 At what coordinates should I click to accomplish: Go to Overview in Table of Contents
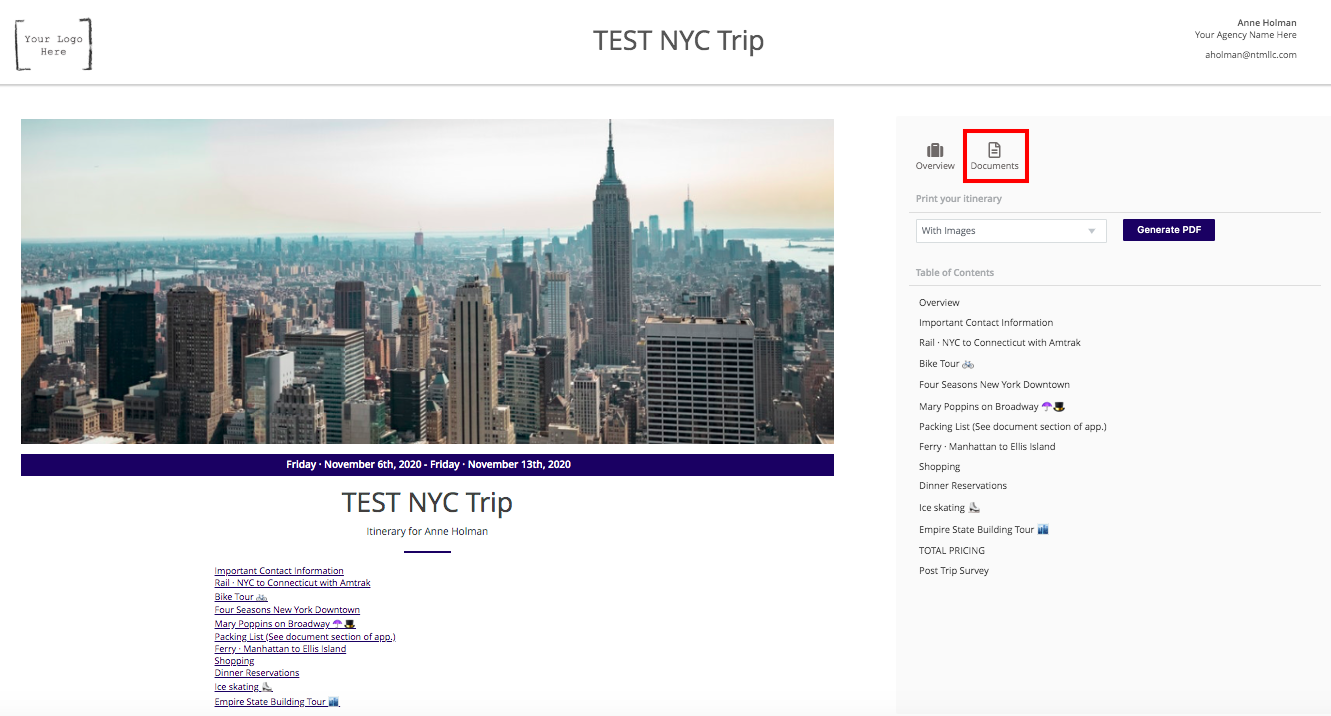(939, 303)
